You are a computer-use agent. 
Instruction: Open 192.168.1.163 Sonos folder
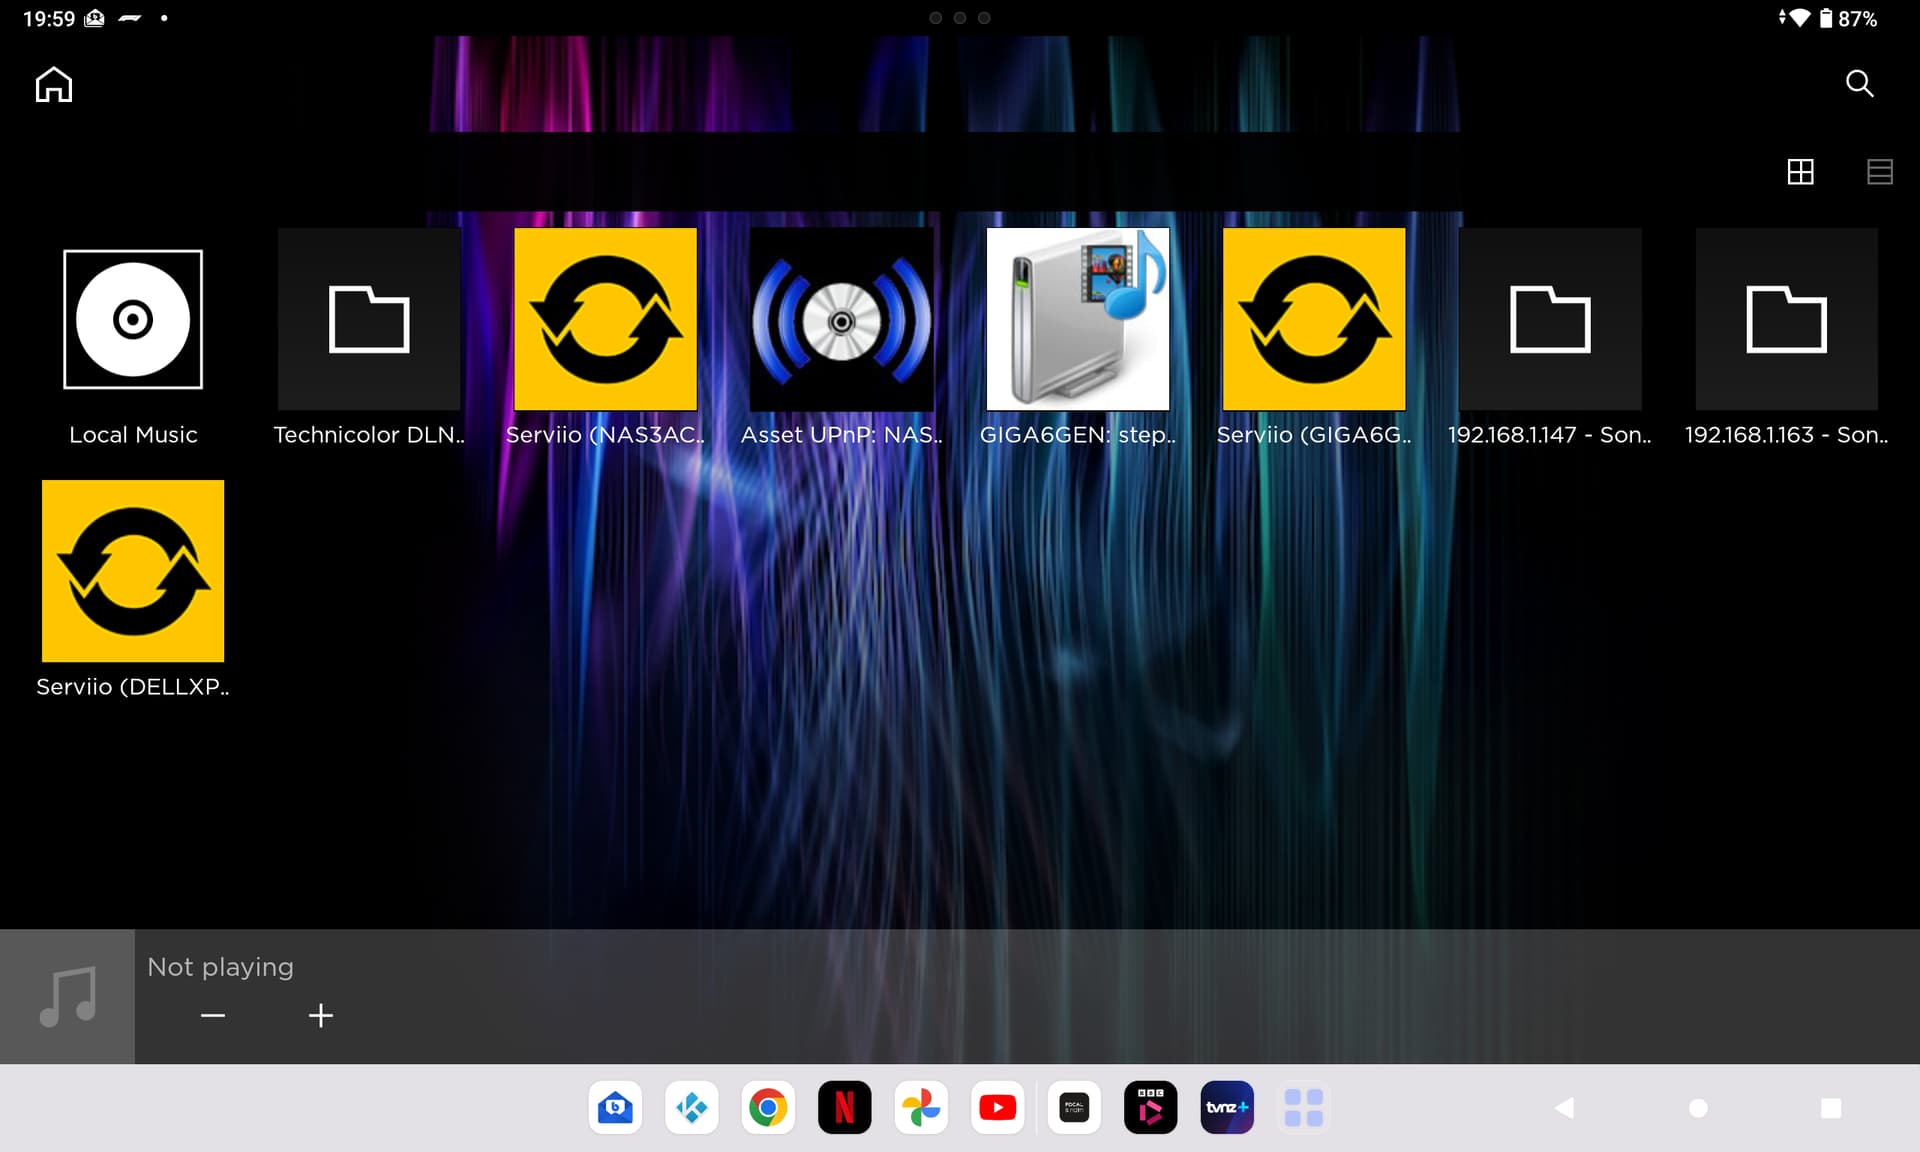coord(1786,320)
